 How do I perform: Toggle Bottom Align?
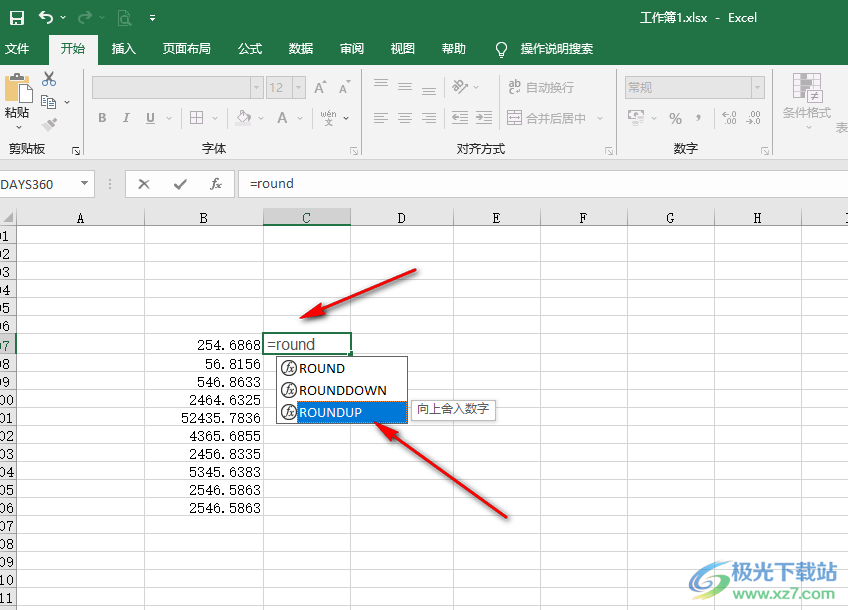[x=429, y=89]
